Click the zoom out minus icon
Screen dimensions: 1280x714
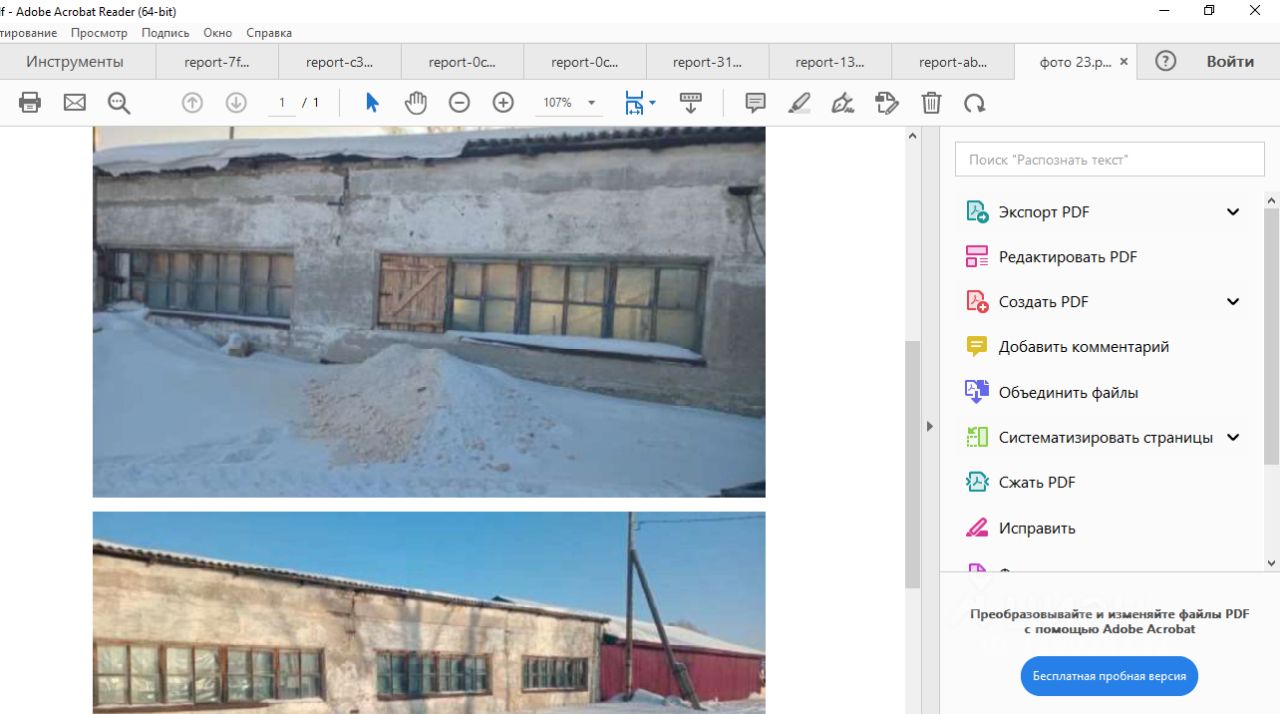(x=459, y=102)
